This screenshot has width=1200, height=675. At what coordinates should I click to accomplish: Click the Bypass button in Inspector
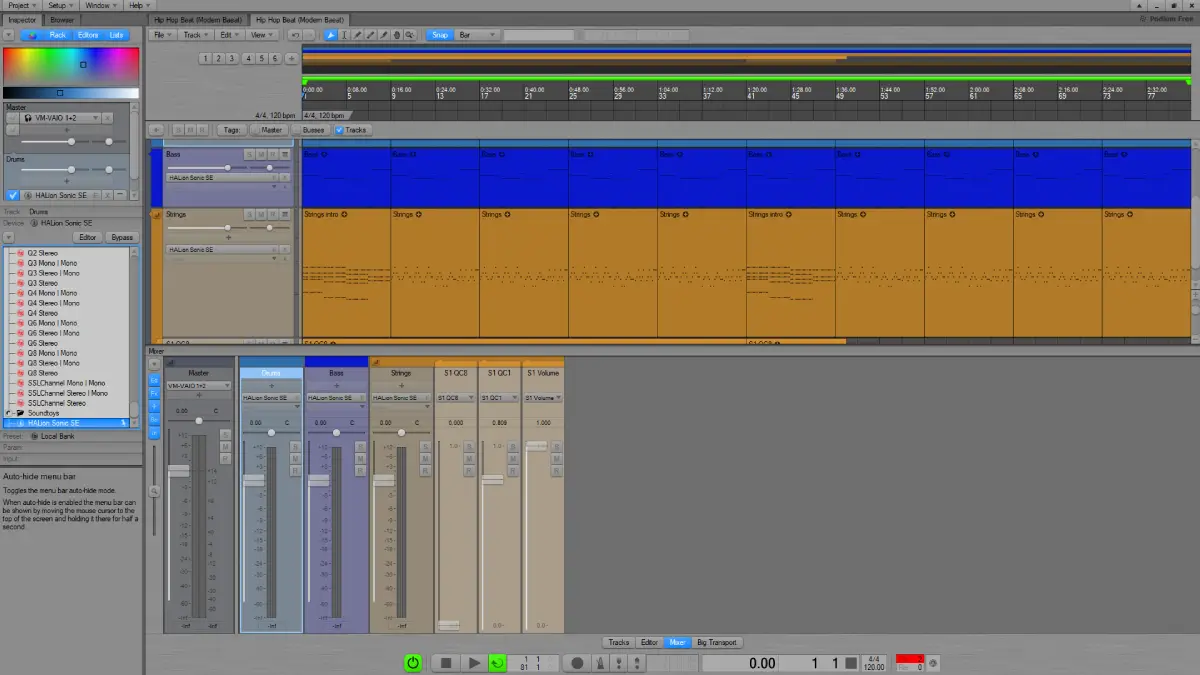[x=121, y=237]
